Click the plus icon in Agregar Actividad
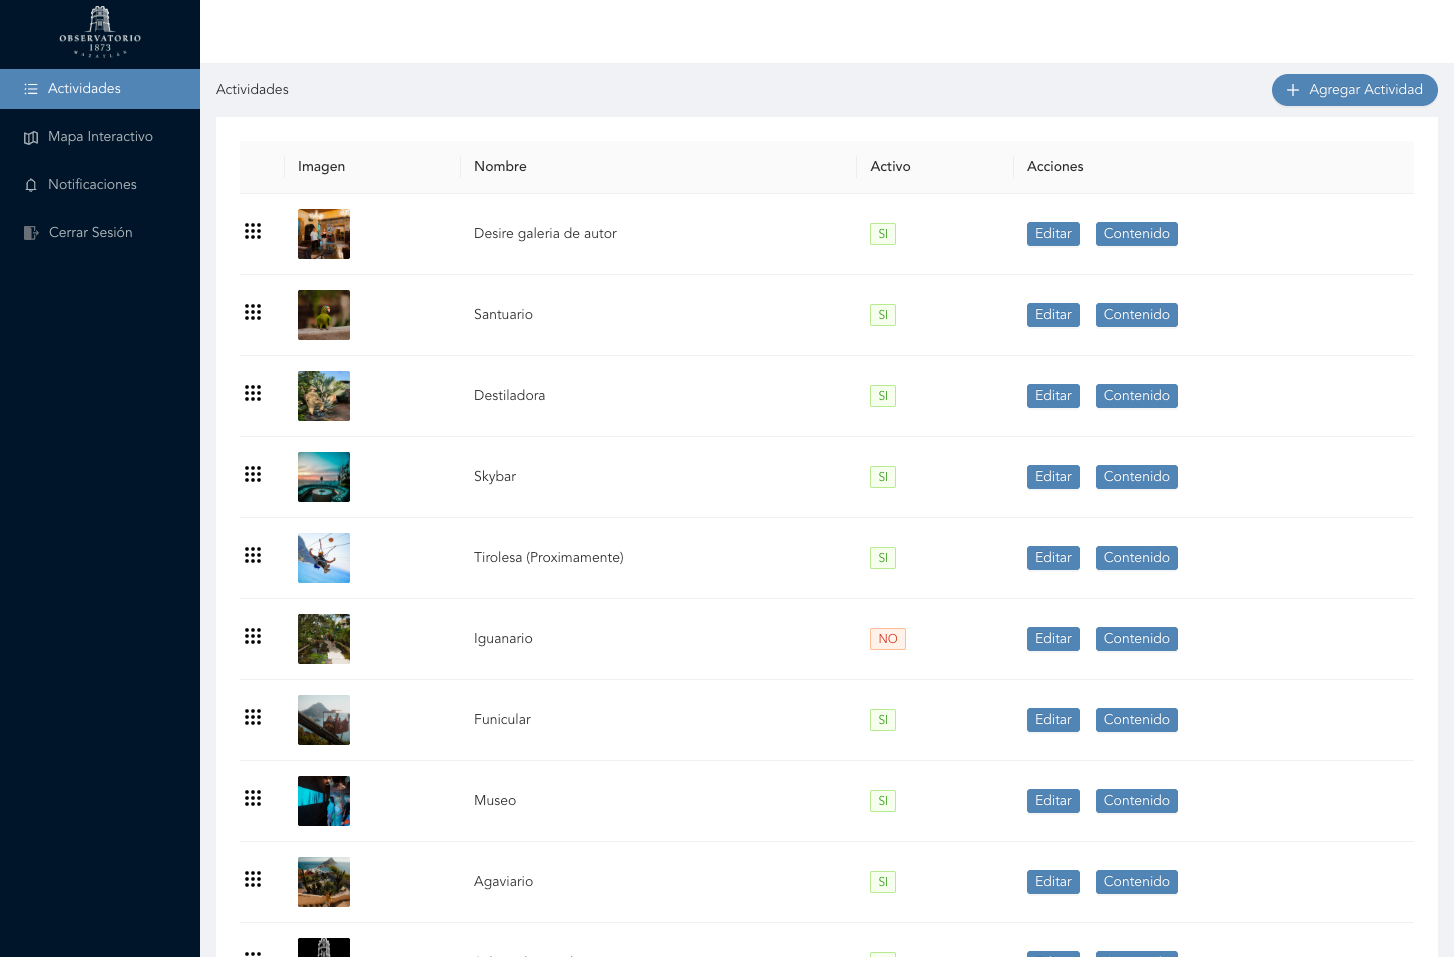Screen dimensions: 1454x957 (x=1292, y=90)
